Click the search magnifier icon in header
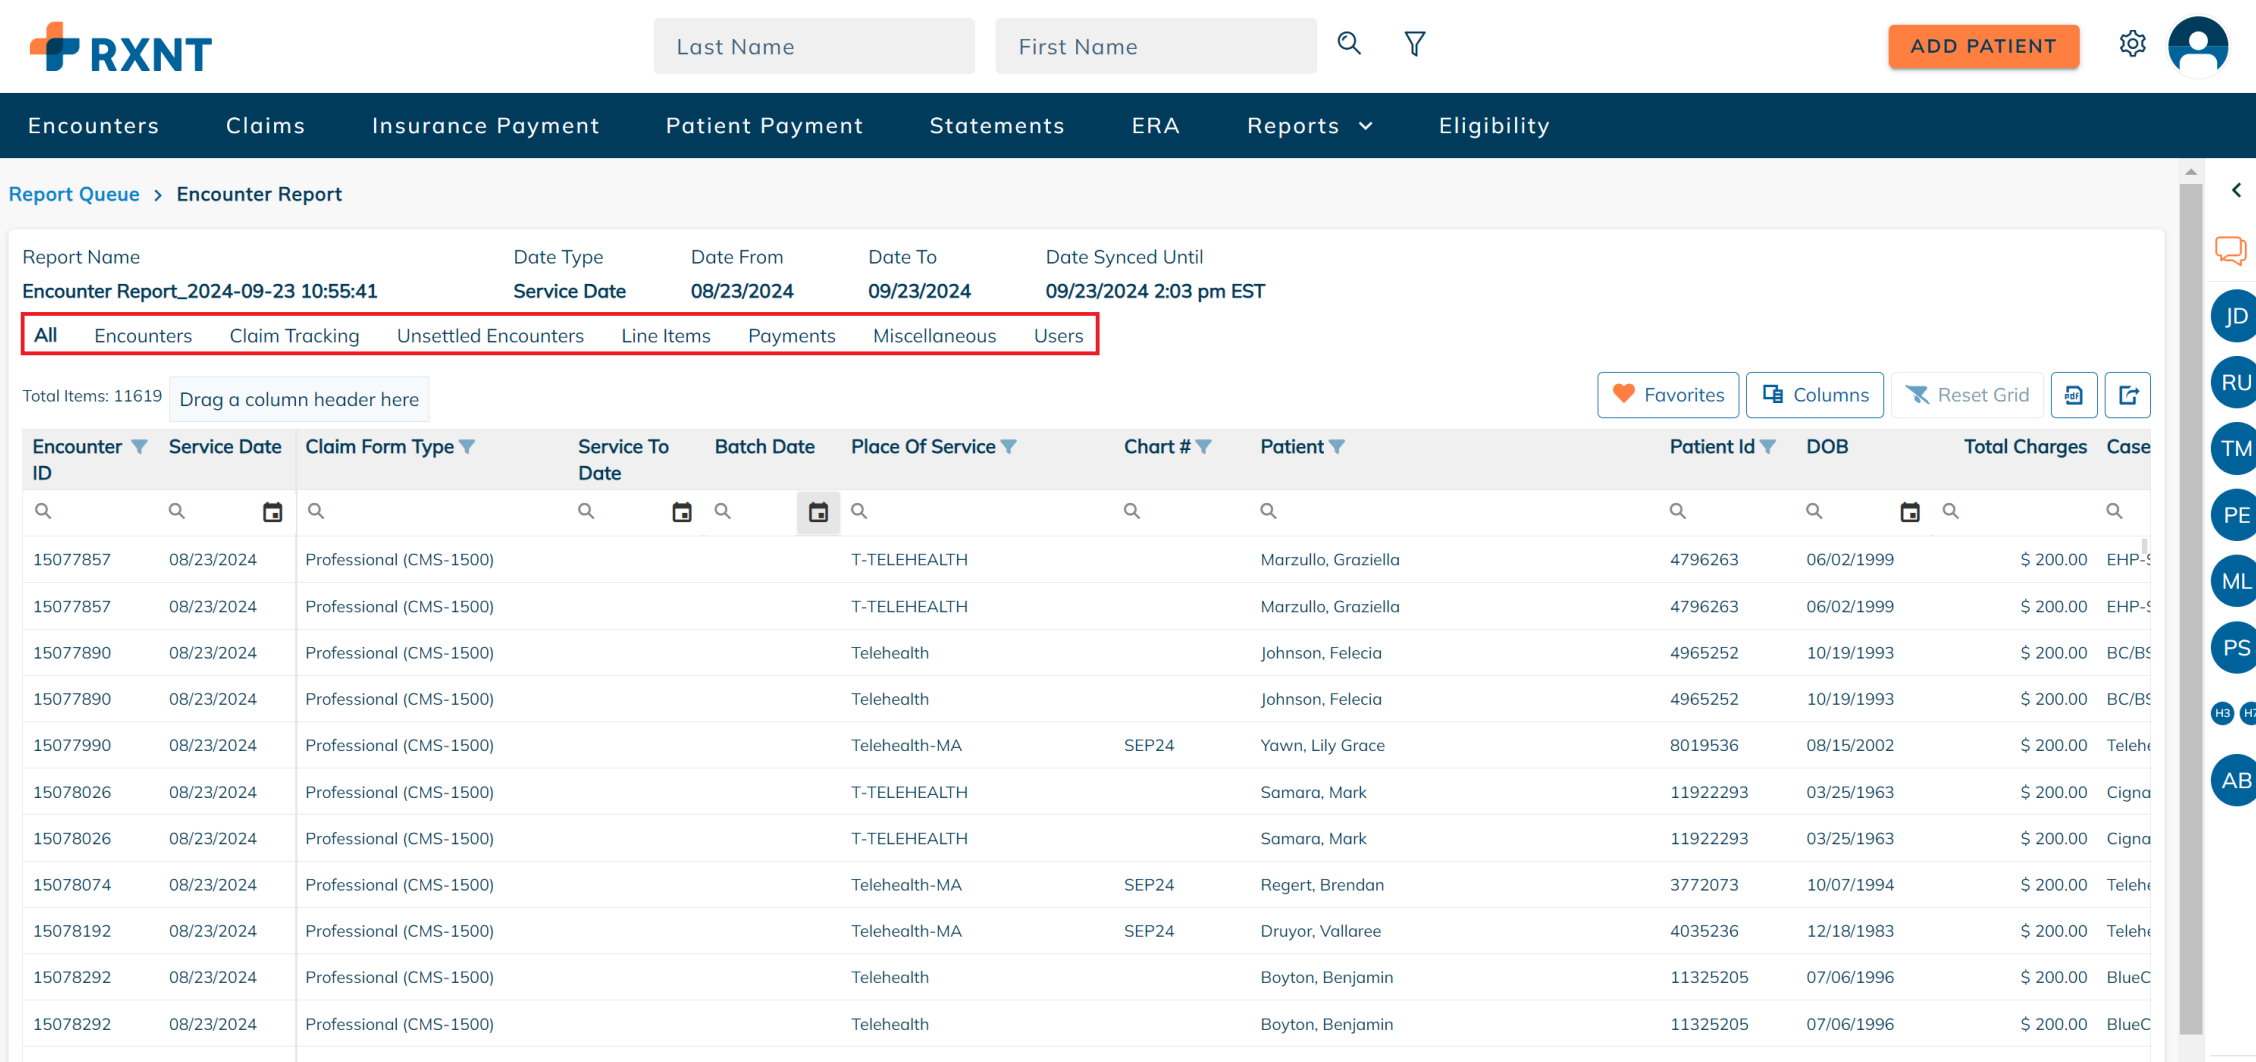This screenshot has height=1062, width=2256. 1349,44
